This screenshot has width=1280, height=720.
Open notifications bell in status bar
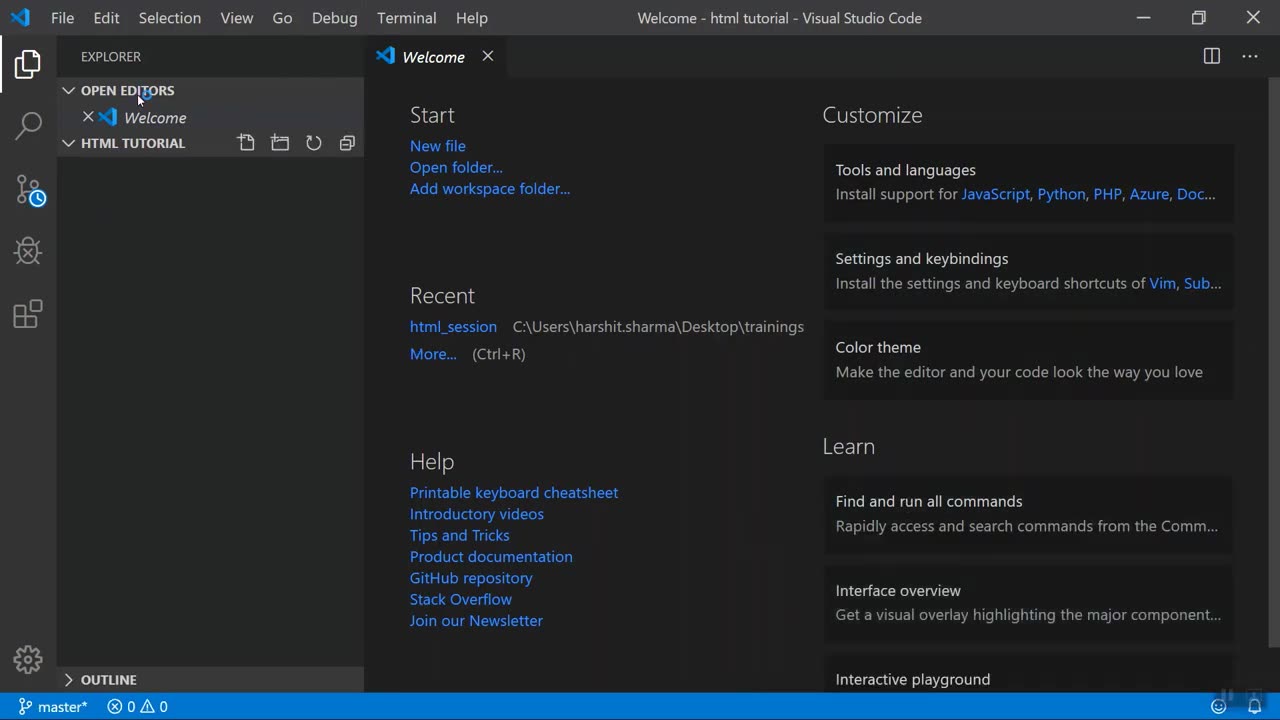(1254, 706)
